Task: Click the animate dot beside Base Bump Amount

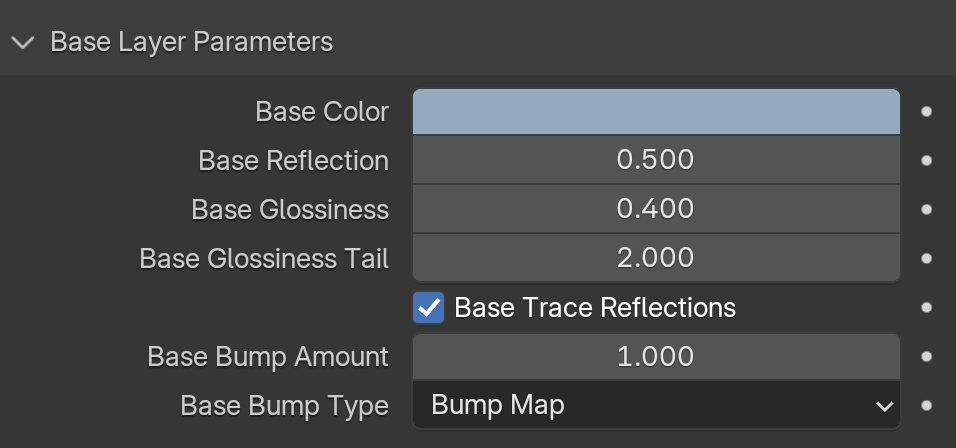Action: click(x=927, y=357)
